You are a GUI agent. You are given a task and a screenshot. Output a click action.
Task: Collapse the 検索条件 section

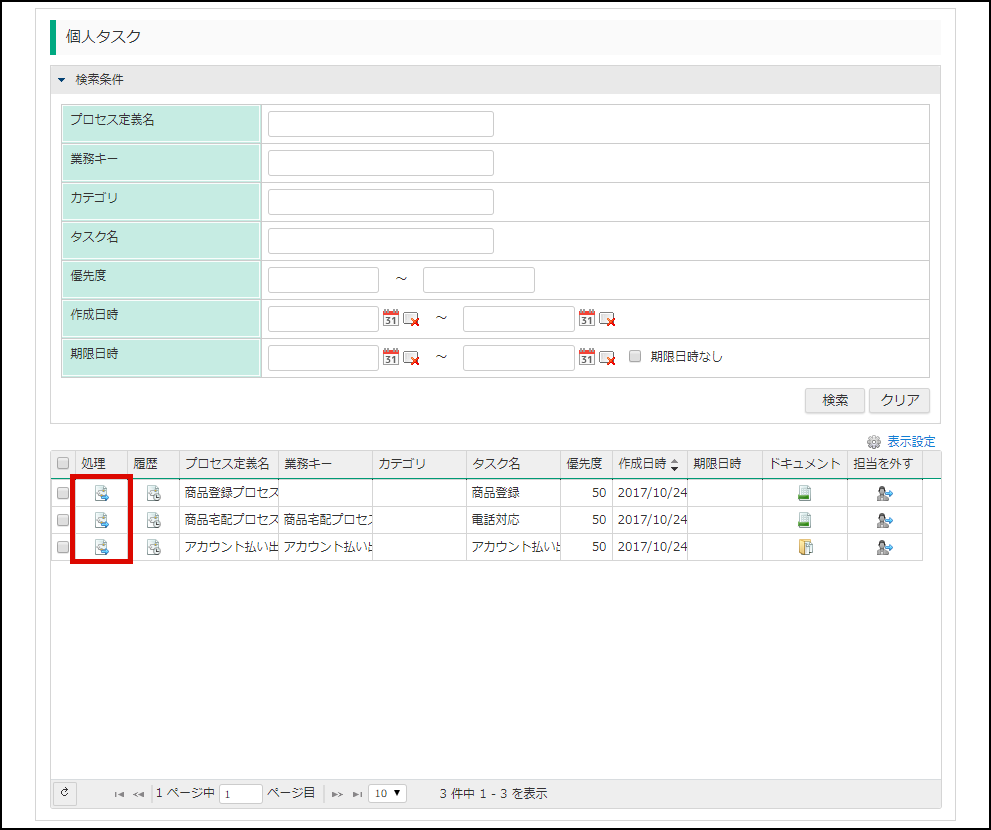coord(62,80)
